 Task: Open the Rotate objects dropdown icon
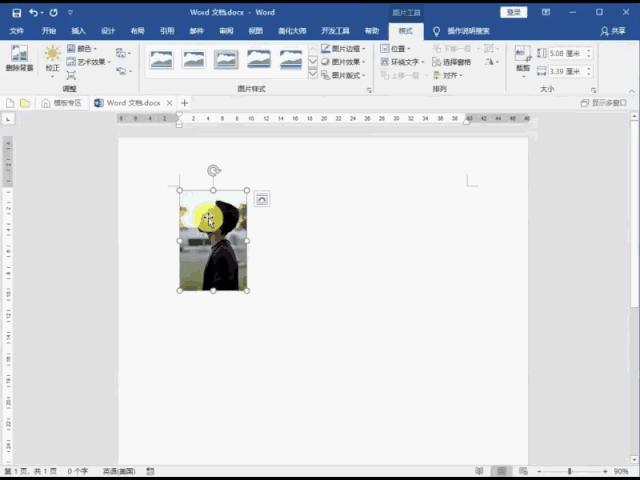click(x=491, y=62)
